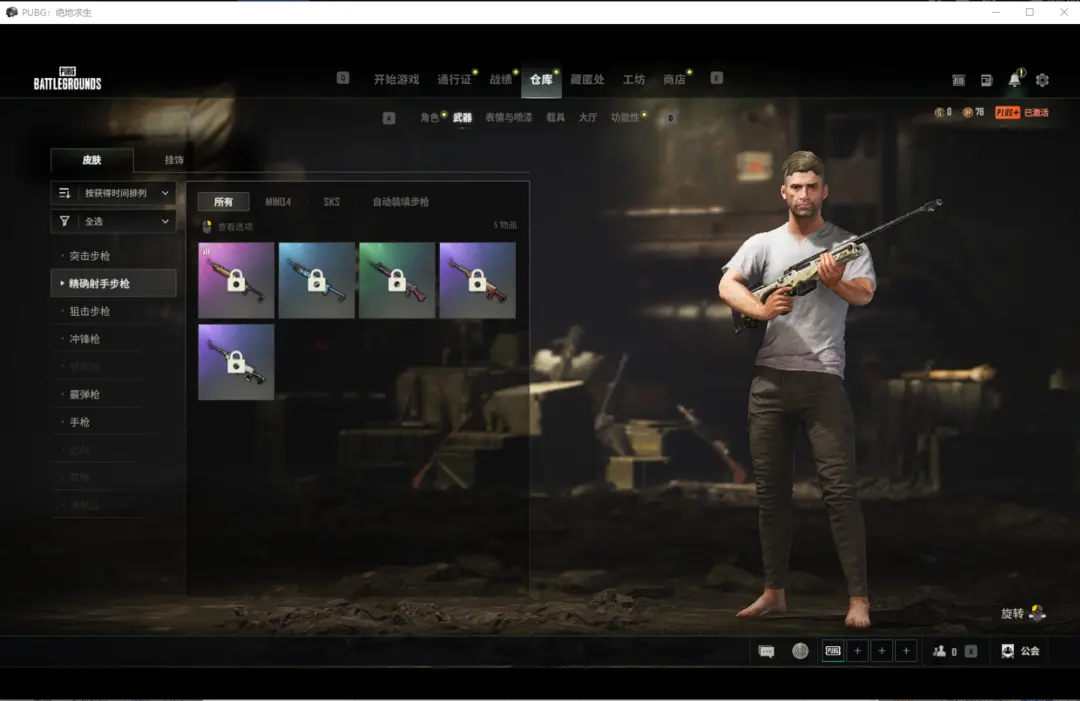Open the settings gear icon
1080x701 pixels.
coord(1042,80)
